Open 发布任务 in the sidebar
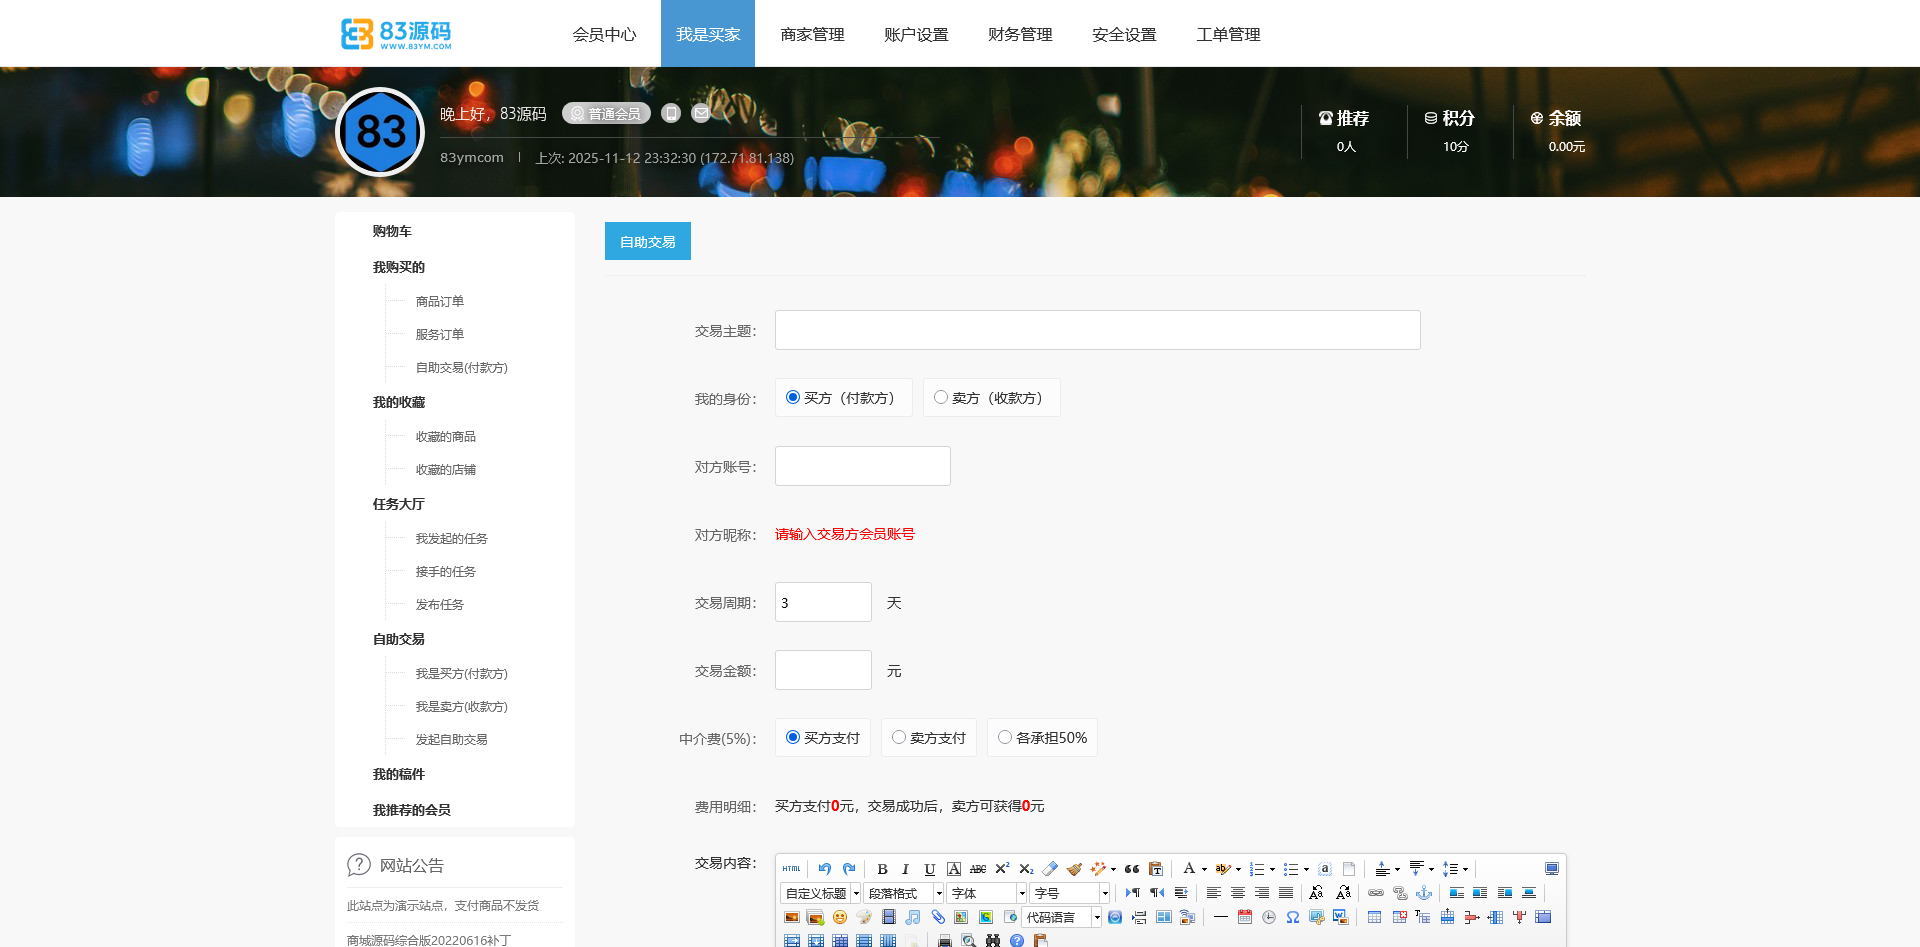Screen dimensions: 1920x947 coord(440,604)
